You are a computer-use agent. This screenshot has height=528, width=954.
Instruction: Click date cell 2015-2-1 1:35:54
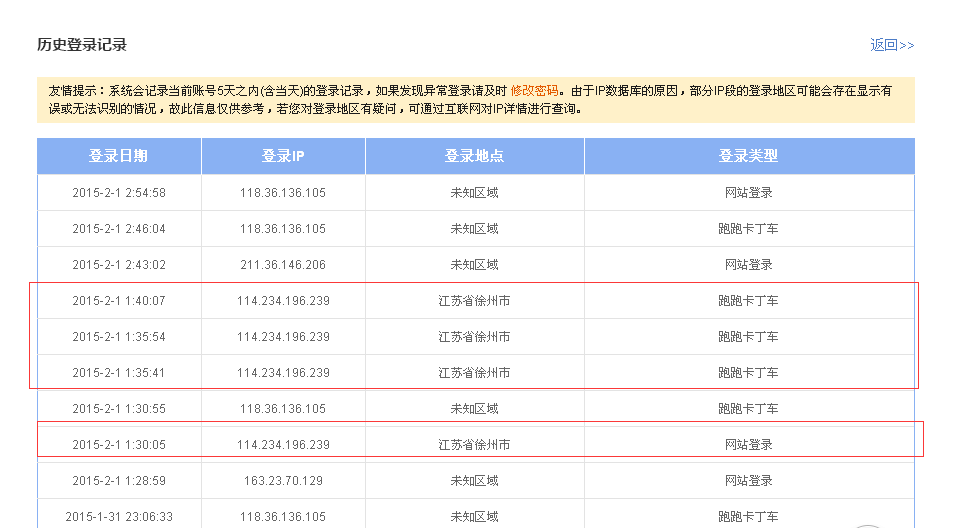(119, 336)
